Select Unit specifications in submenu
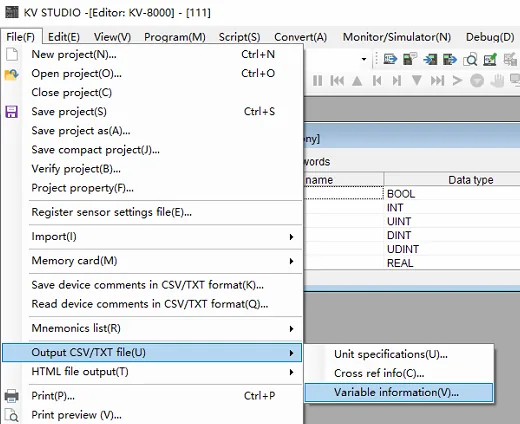Viewport: 520px width, 424px height. tap(399, 354)
